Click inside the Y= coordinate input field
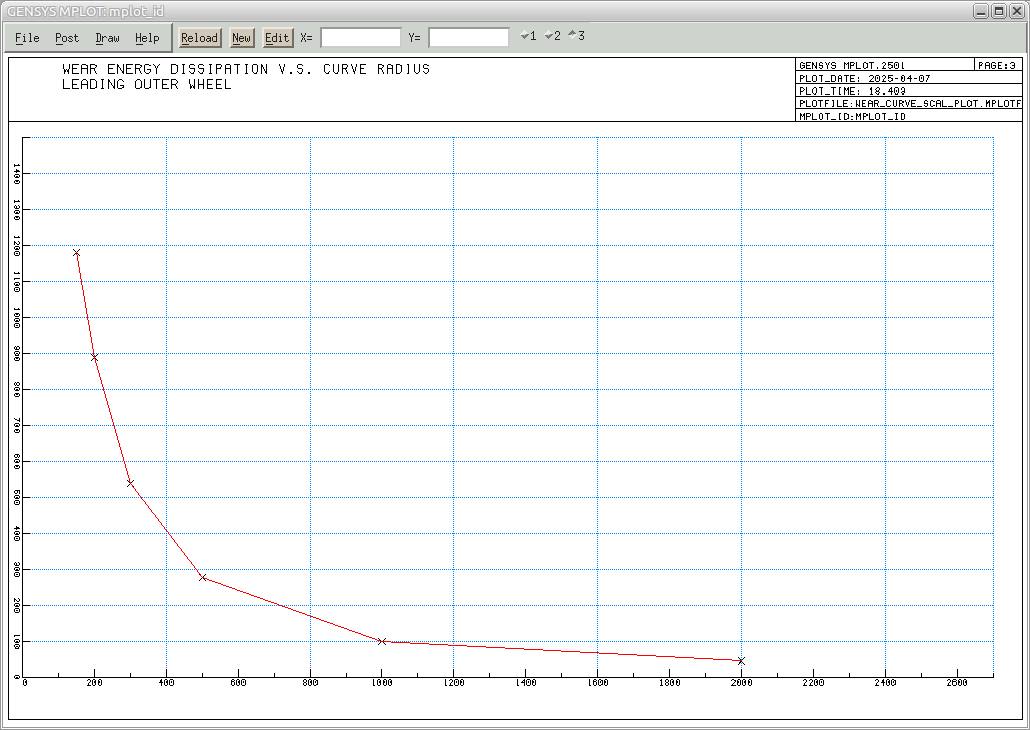Viewport: 1030px width, 730px height. [467, 36]
